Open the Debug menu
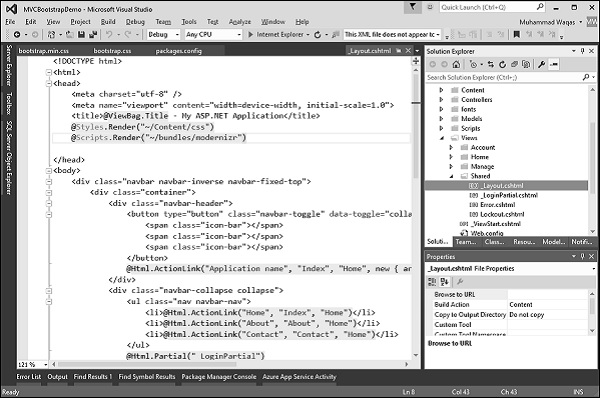This screenshot has height=398, width=600. point(135,22)
